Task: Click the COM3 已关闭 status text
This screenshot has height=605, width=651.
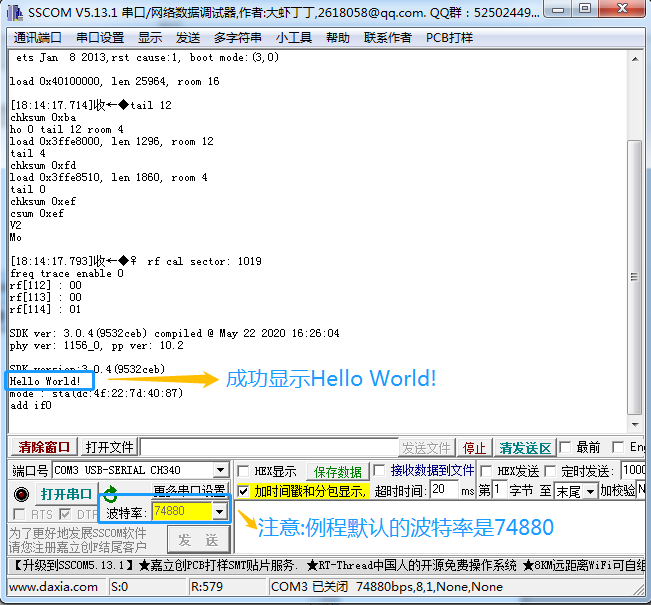Action: point(309,587)
